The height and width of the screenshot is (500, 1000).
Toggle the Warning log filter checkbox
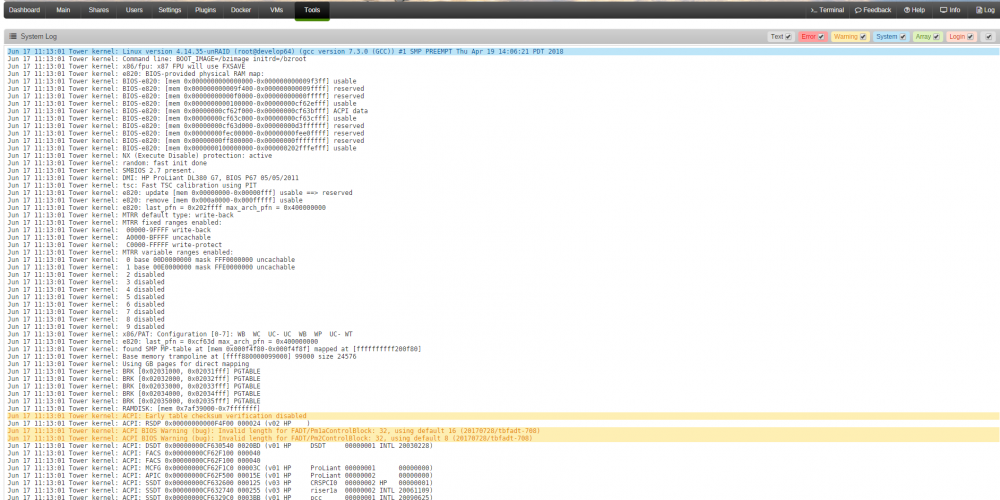click(864, 37)
